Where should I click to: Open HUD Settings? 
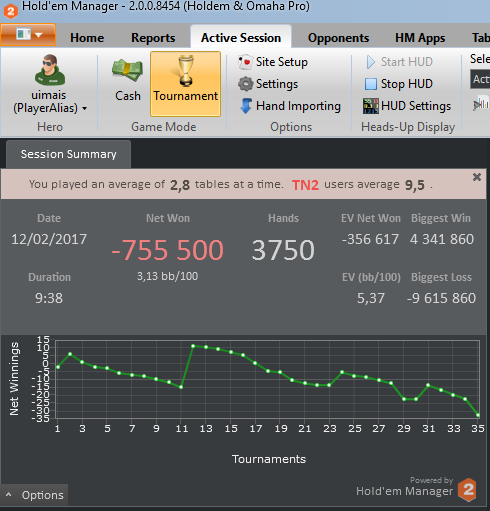coord(407,106)
